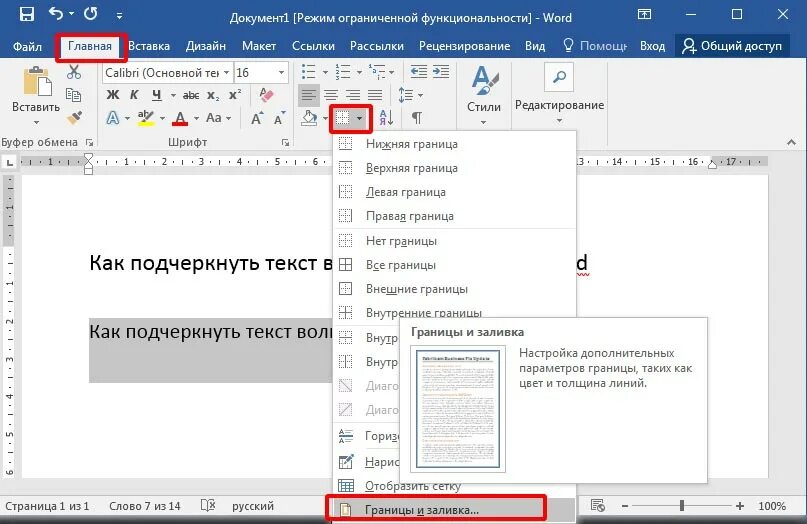Center align text
Screen dimensions: 807x524
tap(331, 95)
